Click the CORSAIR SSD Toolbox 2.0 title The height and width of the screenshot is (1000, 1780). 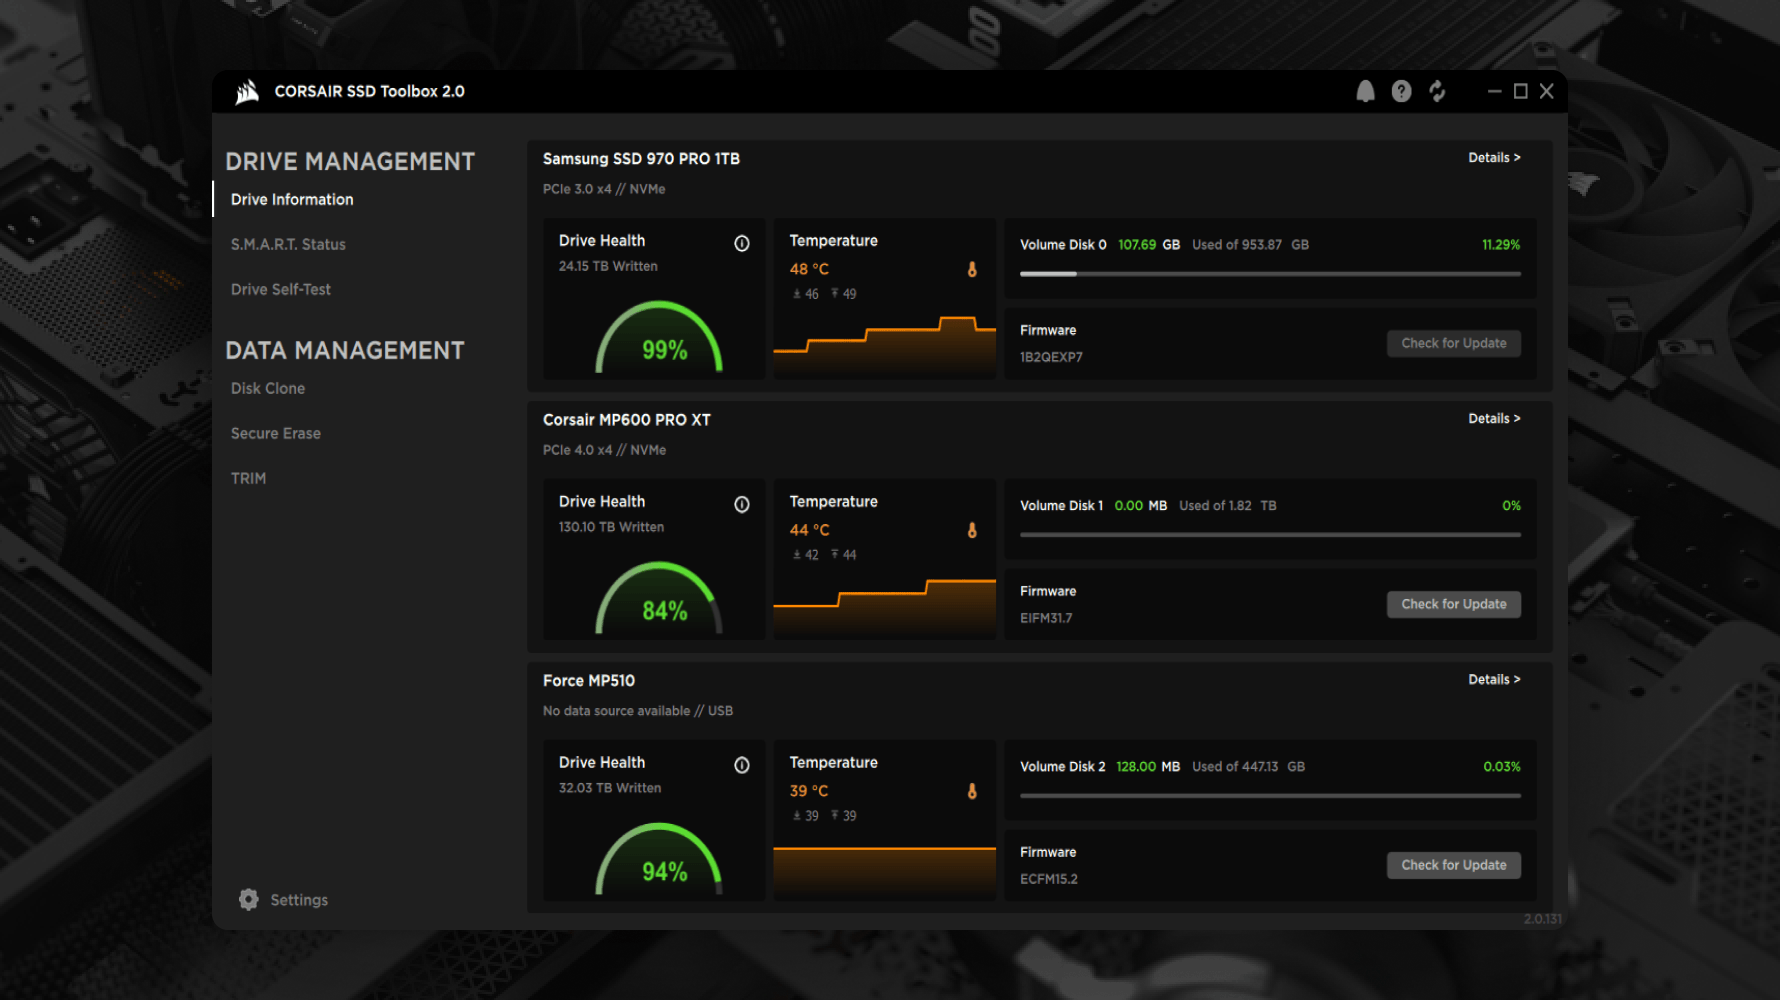(x=370, y=91)
